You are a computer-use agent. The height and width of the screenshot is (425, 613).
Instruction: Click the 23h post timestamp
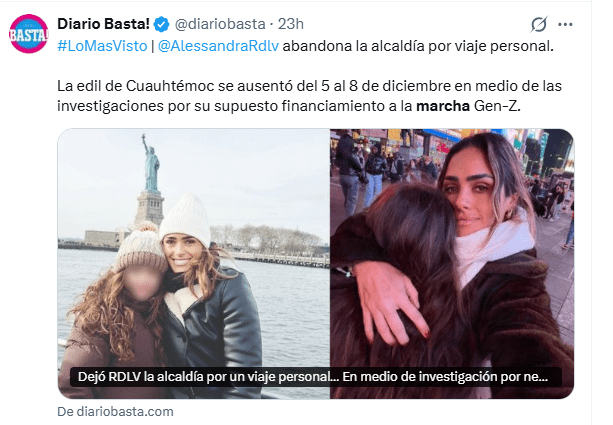(290, 24)
